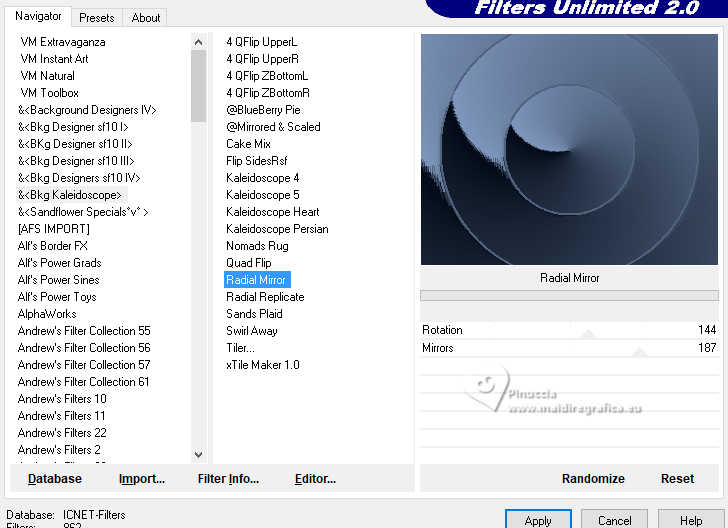
Task: Select &<BKg Designer sf10 II> category
Action: pos(75,144)
